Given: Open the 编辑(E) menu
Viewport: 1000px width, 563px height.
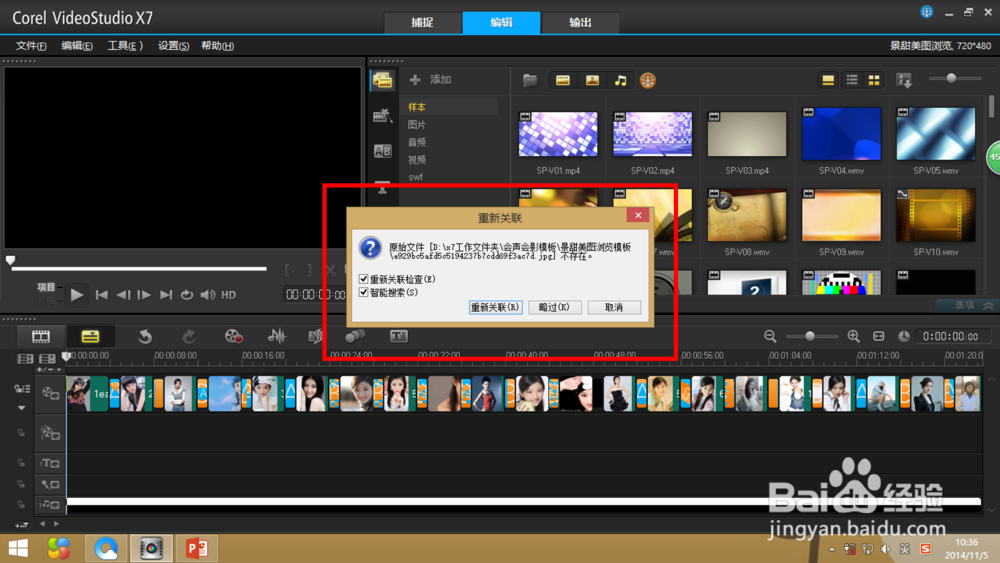Looking at the screenshot, I should 77,46.
